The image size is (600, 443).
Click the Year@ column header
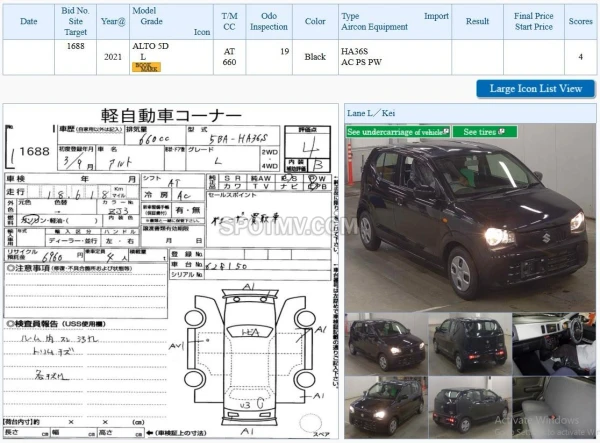(113, 21)
